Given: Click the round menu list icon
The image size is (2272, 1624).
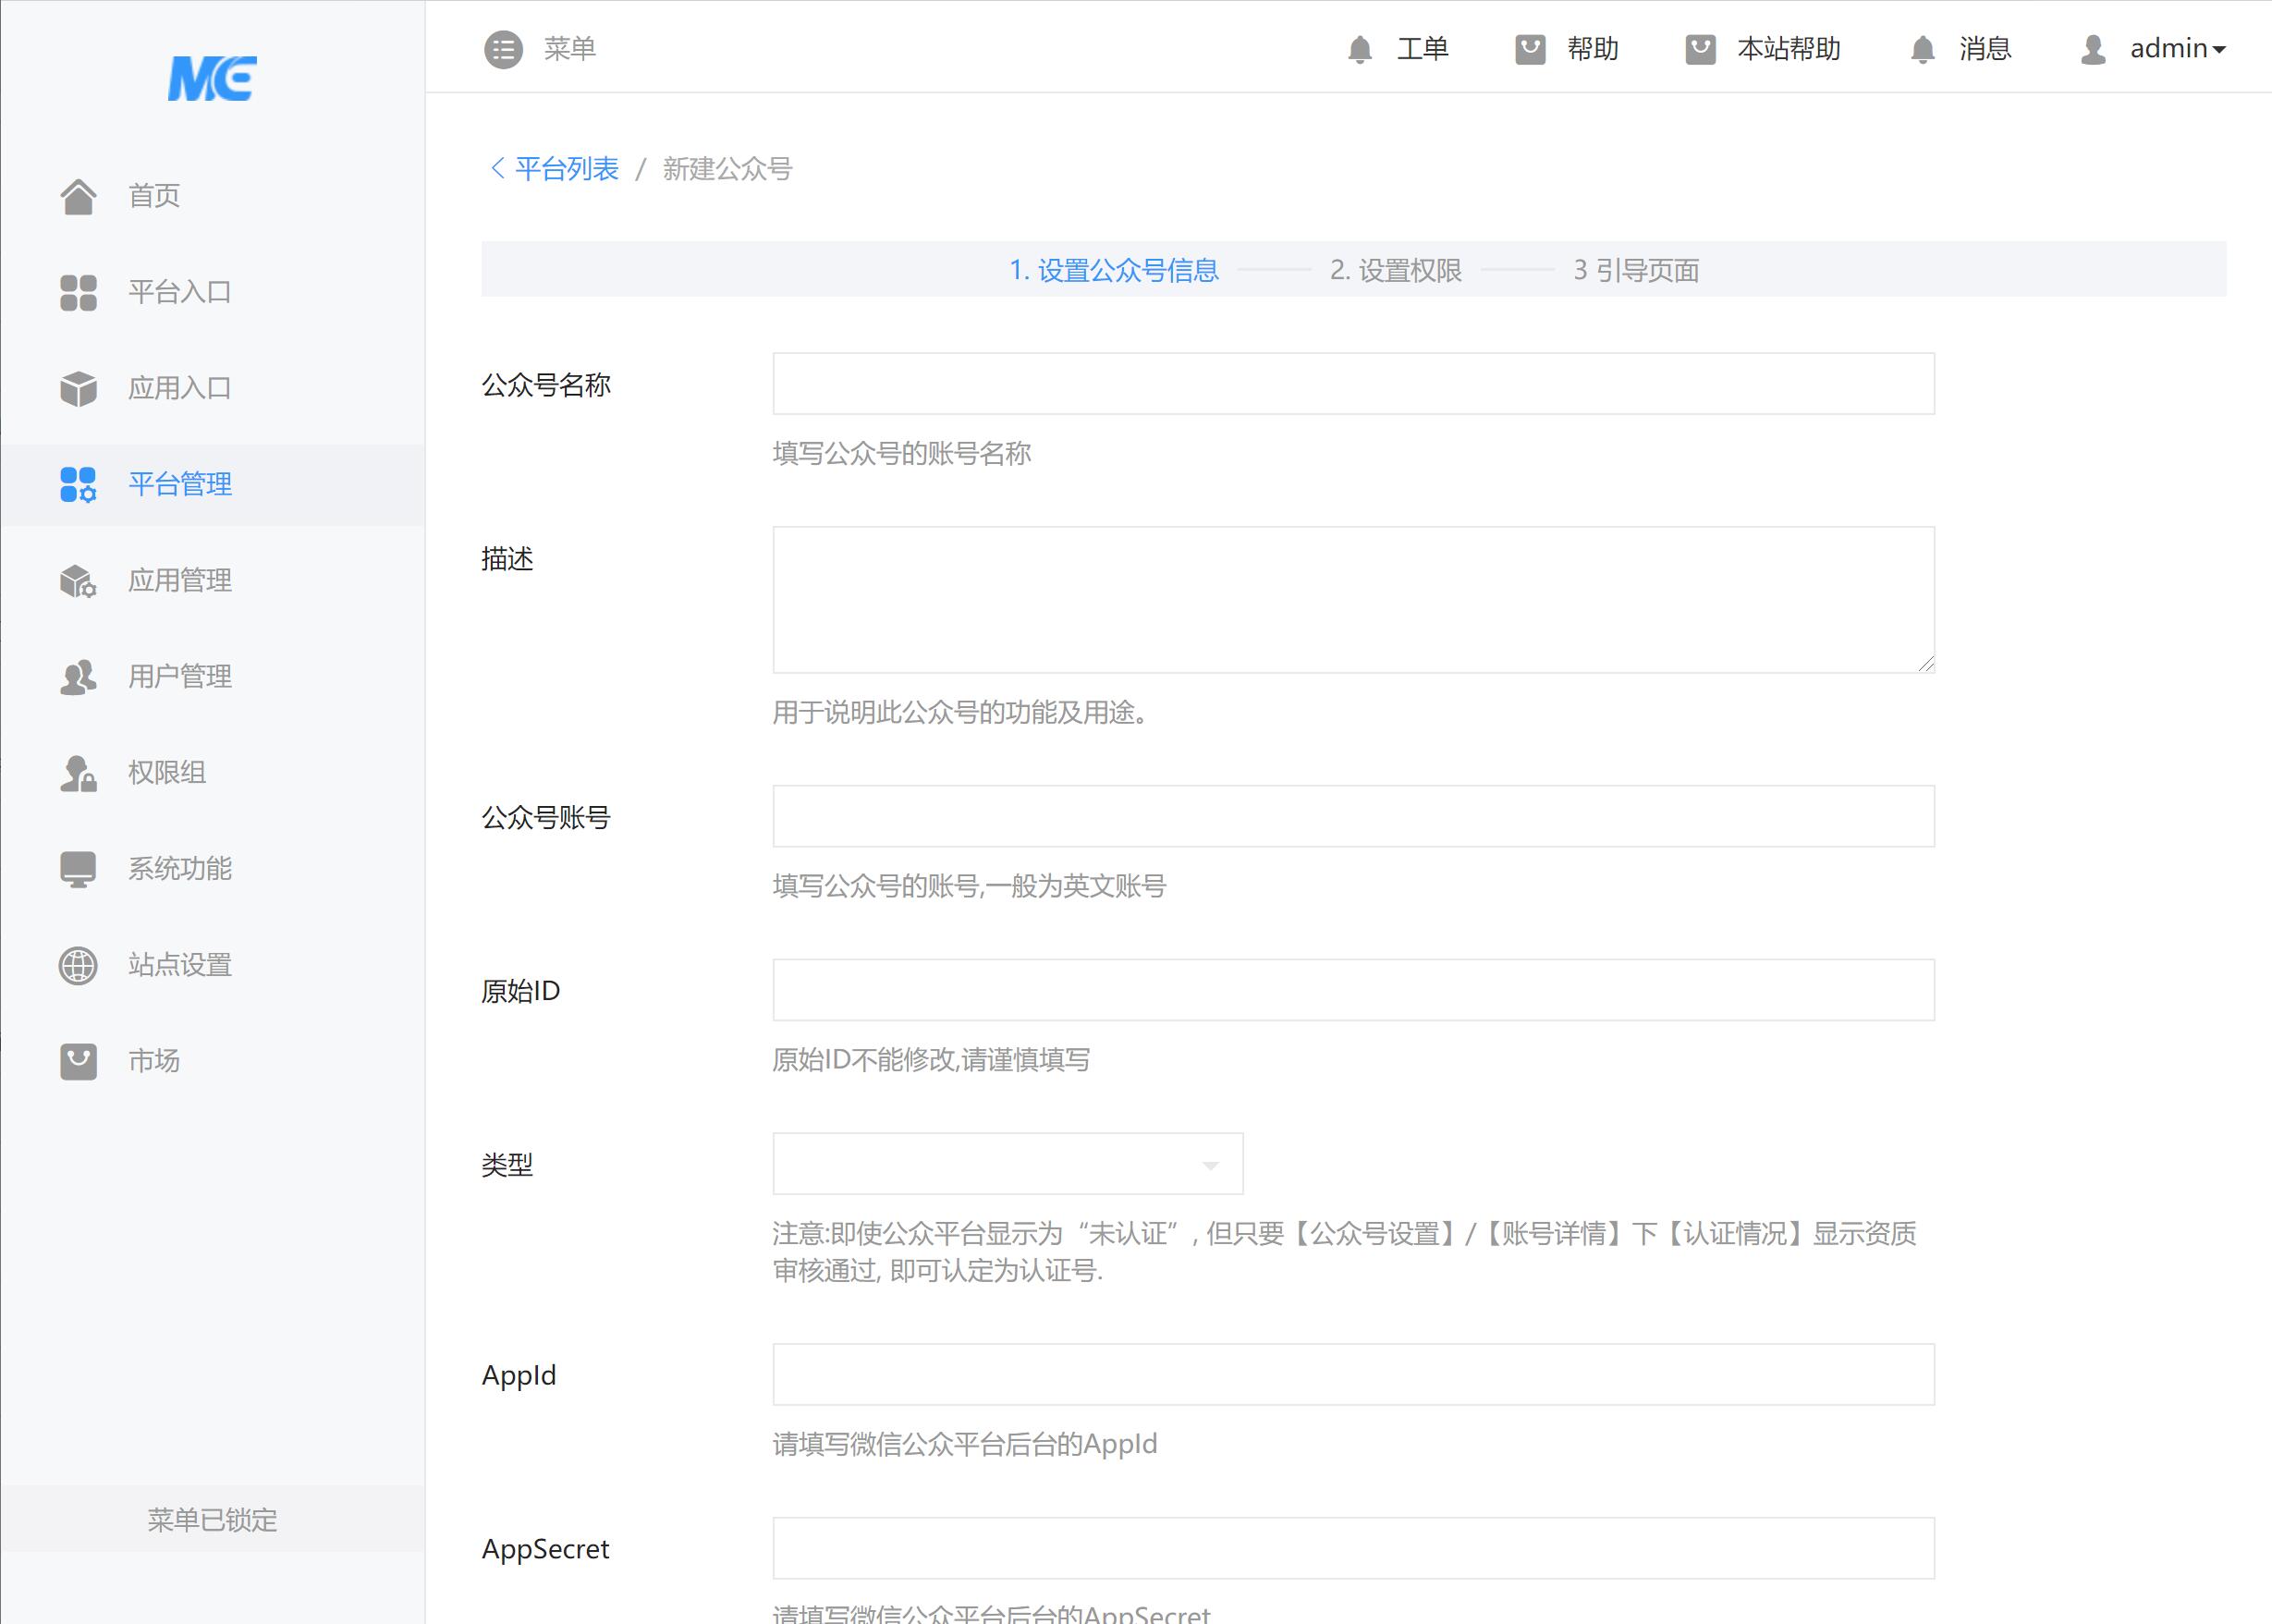Looking at the screenshot, I should coord(503,48).
